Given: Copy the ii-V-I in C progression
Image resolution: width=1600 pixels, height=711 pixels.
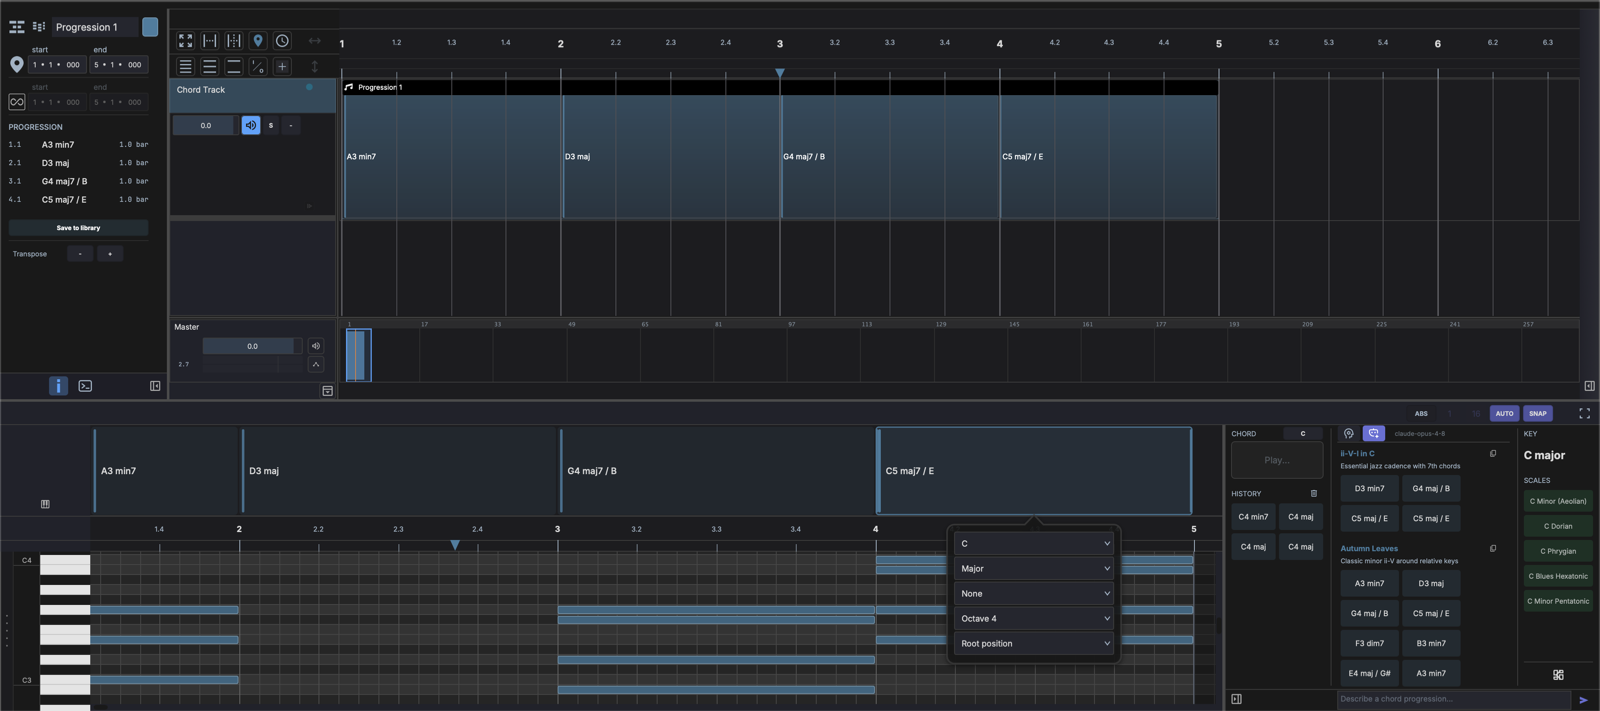Looking at the screenshot, I should pos(1493,454).
